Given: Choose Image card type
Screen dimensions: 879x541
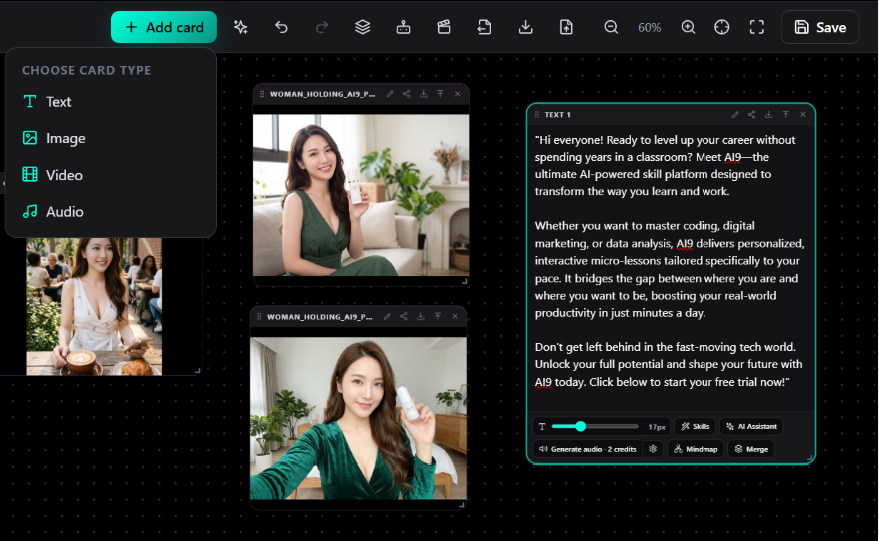Looking at the screenshot, I should pos(110,138).
